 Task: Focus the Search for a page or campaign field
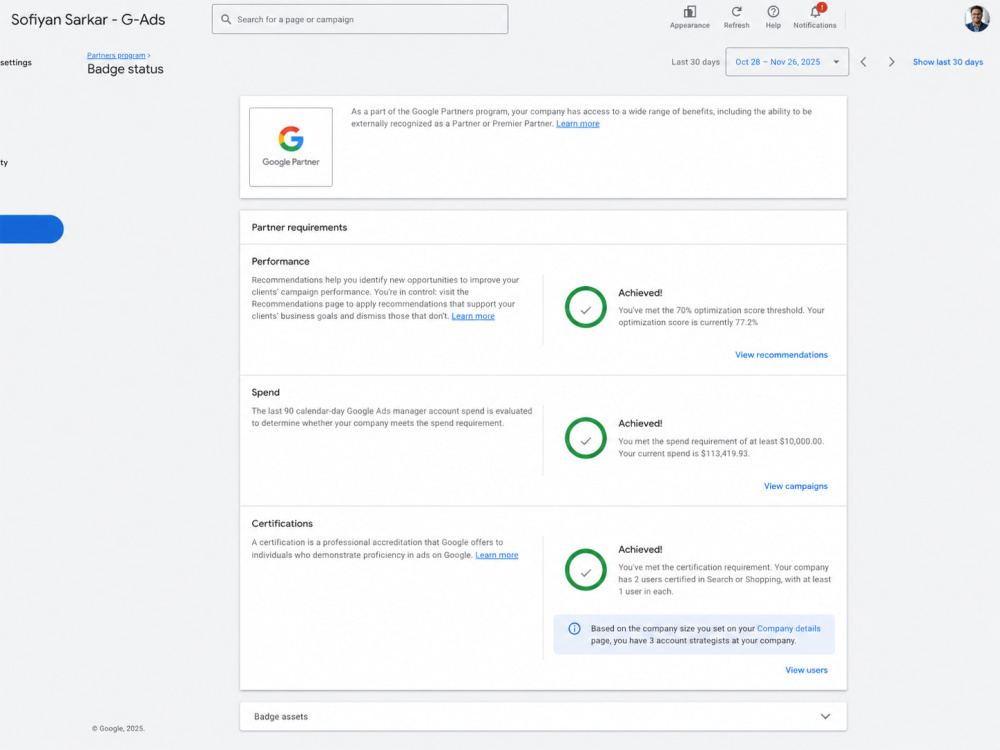point(360,19)
